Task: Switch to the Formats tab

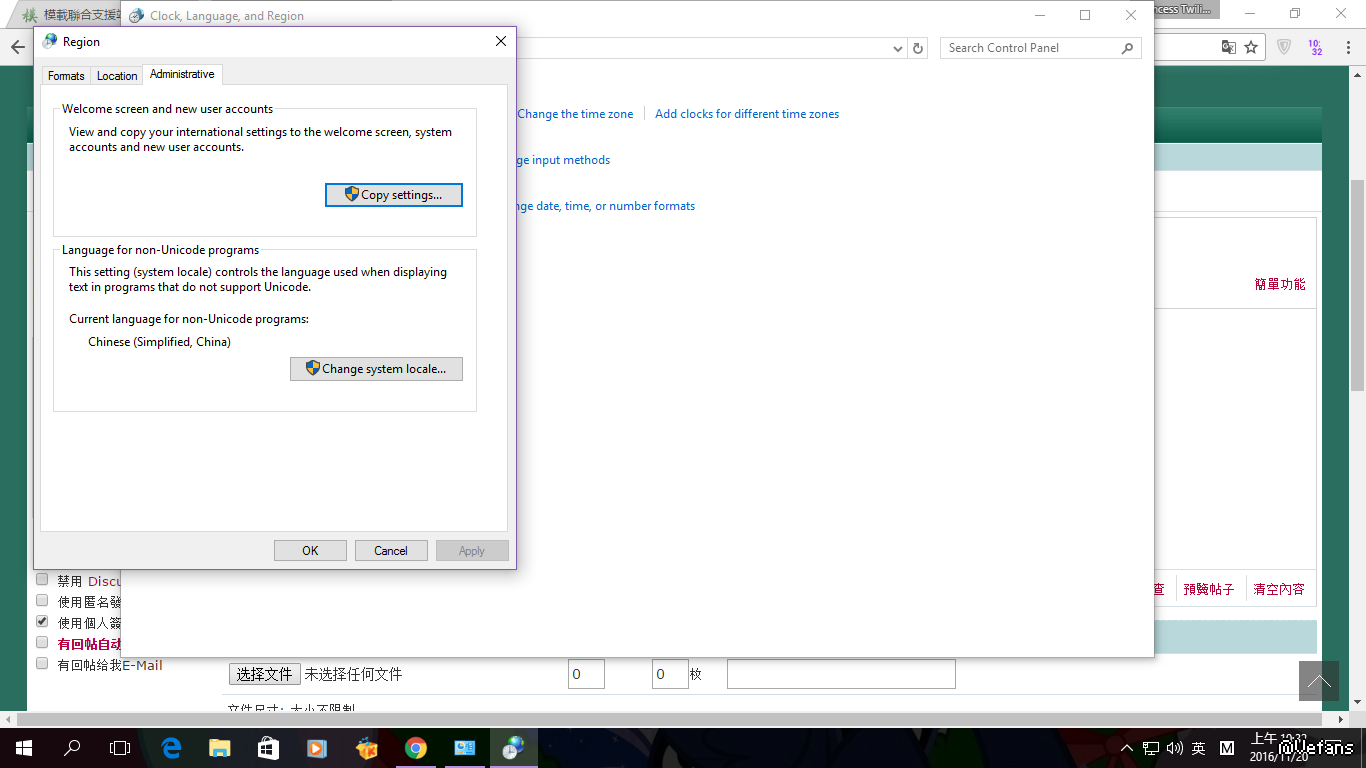Action: (x=66, y=76)
